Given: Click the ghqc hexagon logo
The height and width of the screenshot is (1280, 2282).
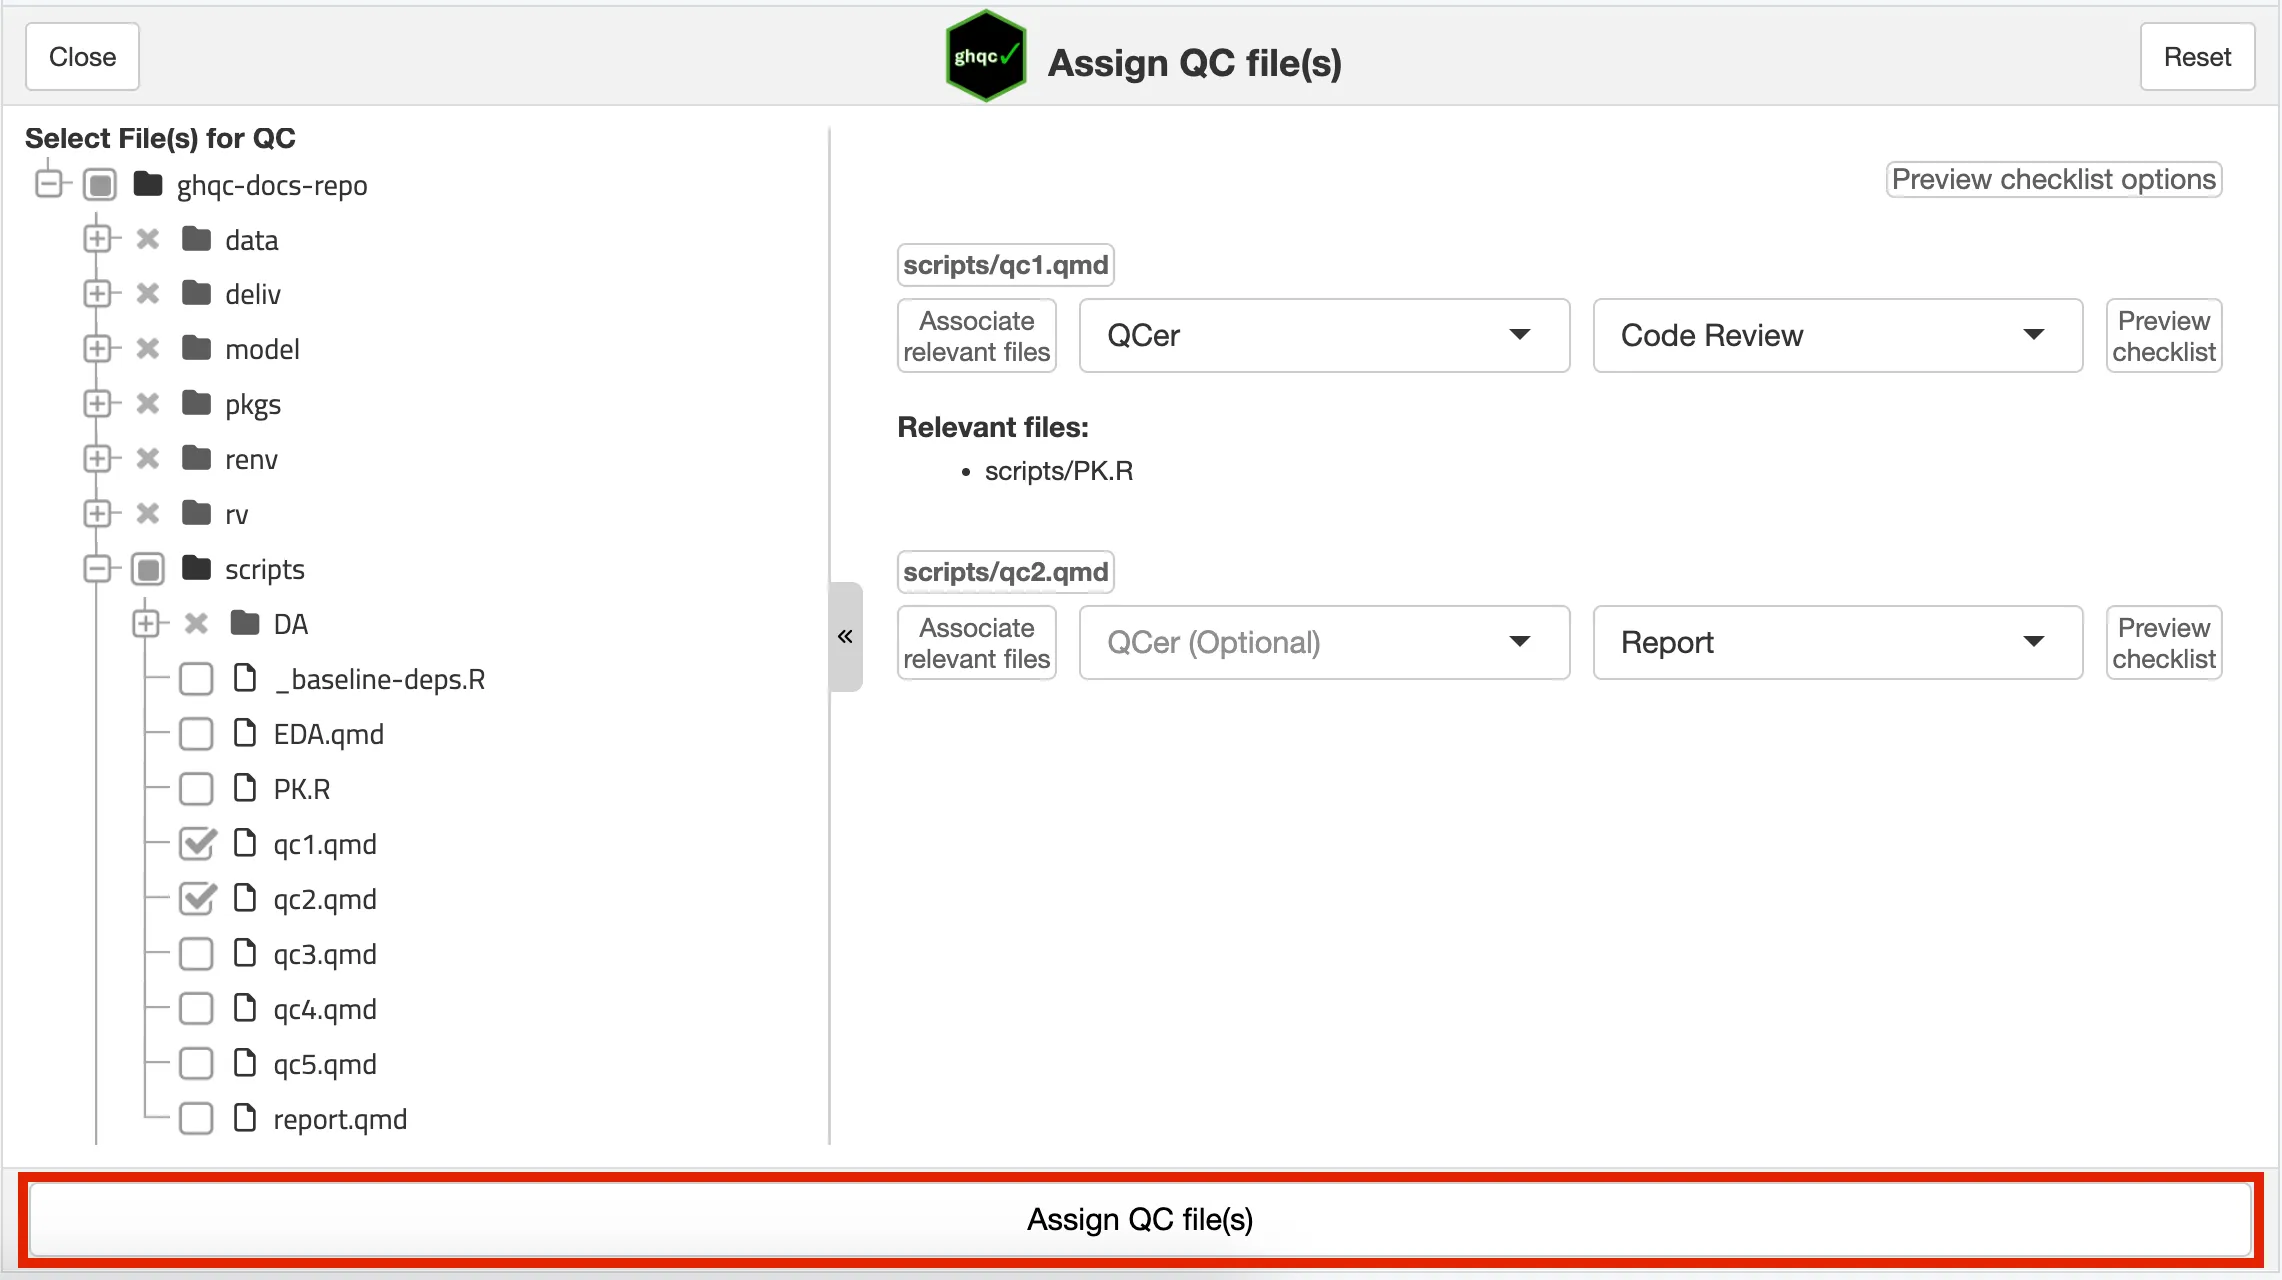Looking at the screenshot, I should [x=985, y=57].
